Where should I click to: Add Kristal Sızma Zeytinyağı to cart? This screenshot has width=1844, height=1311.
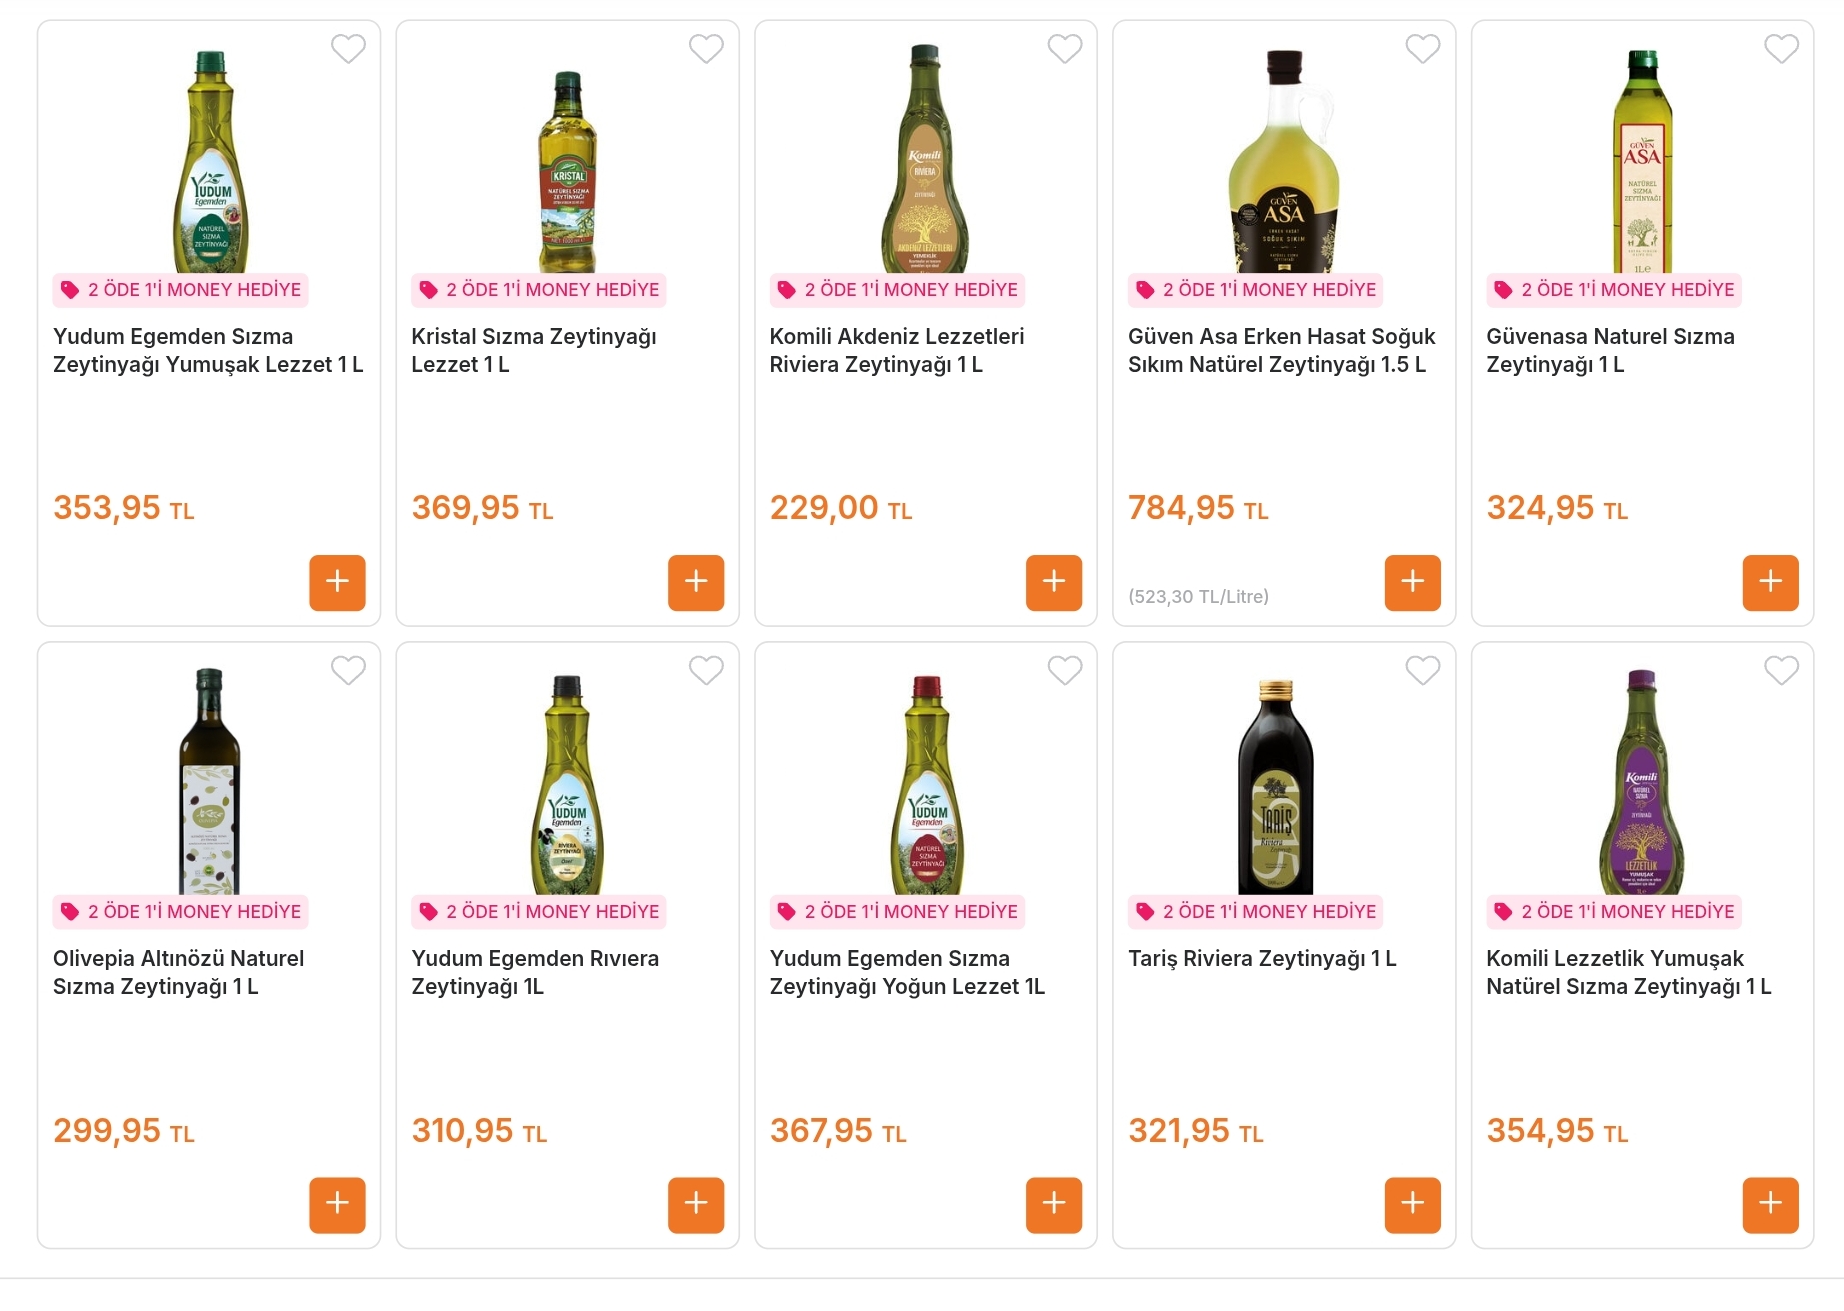[696, 583]
